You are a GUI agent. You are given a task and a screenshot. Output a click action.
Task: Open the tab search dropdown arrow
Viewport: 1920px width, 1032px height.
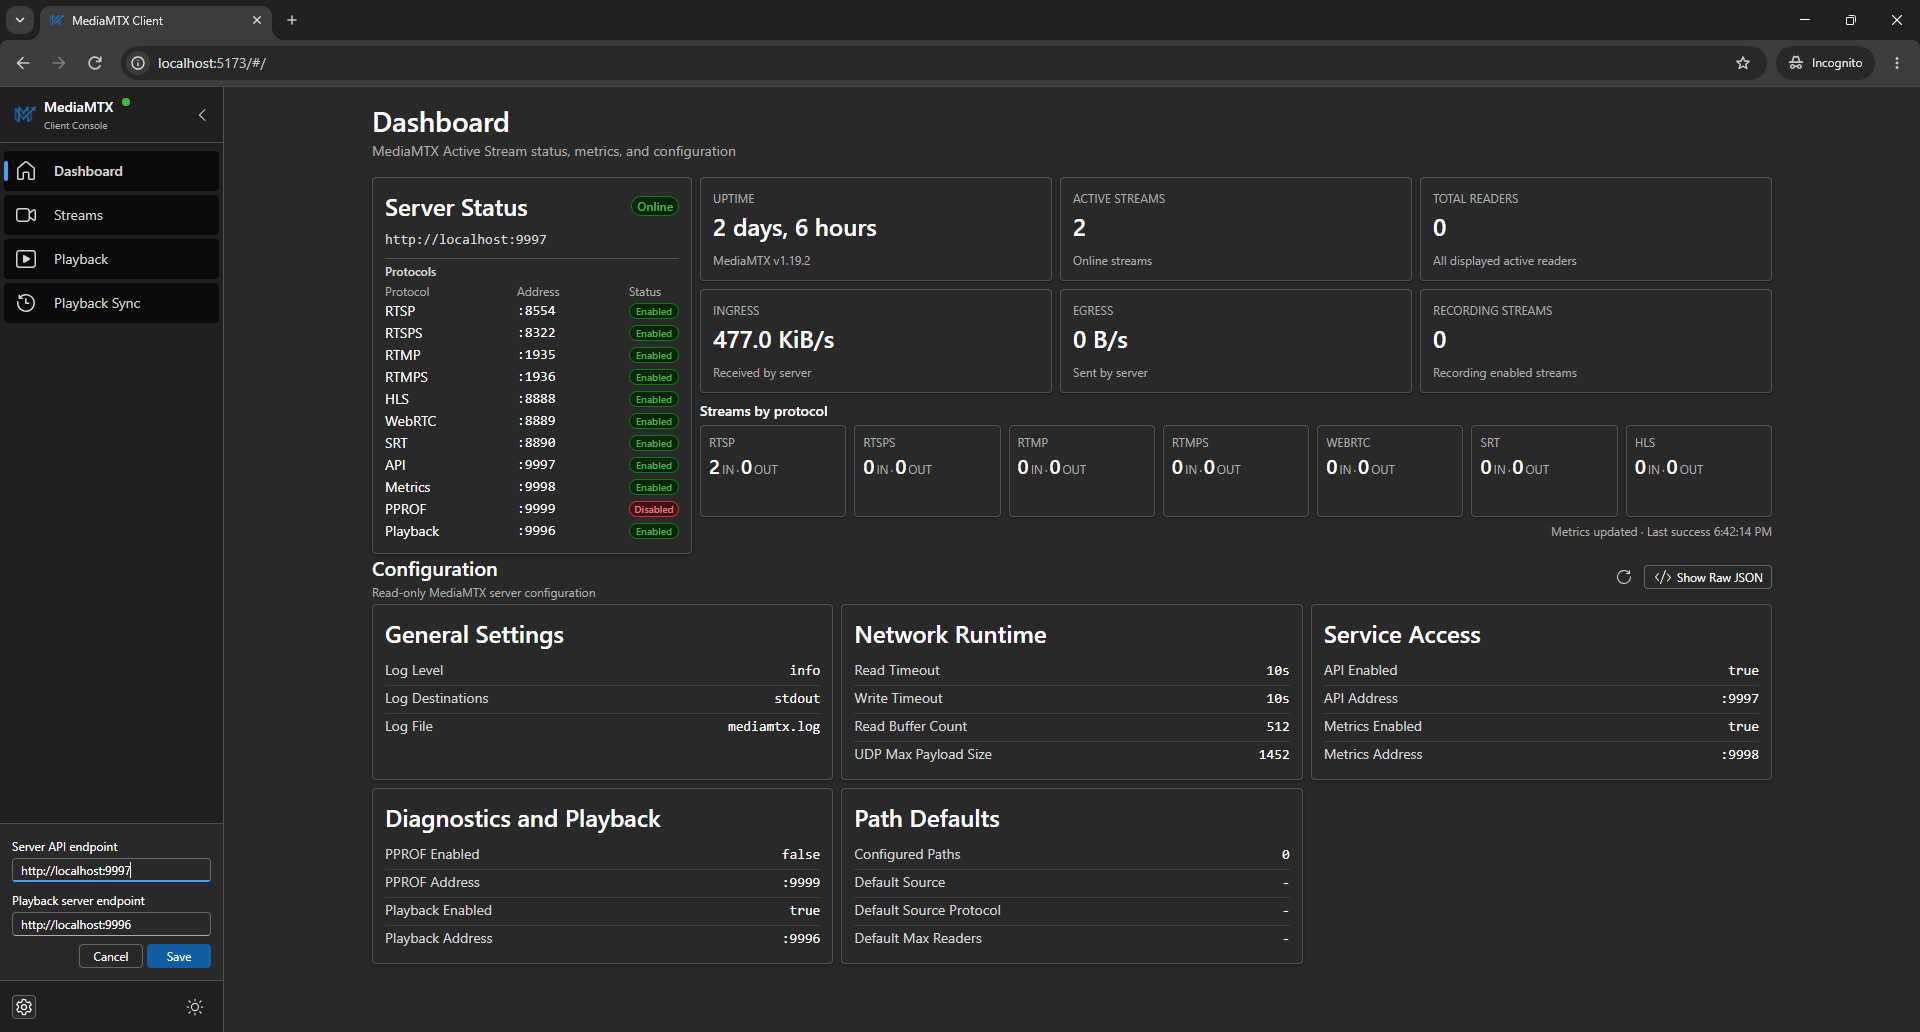pyautogui.click(x=20, y=20)
